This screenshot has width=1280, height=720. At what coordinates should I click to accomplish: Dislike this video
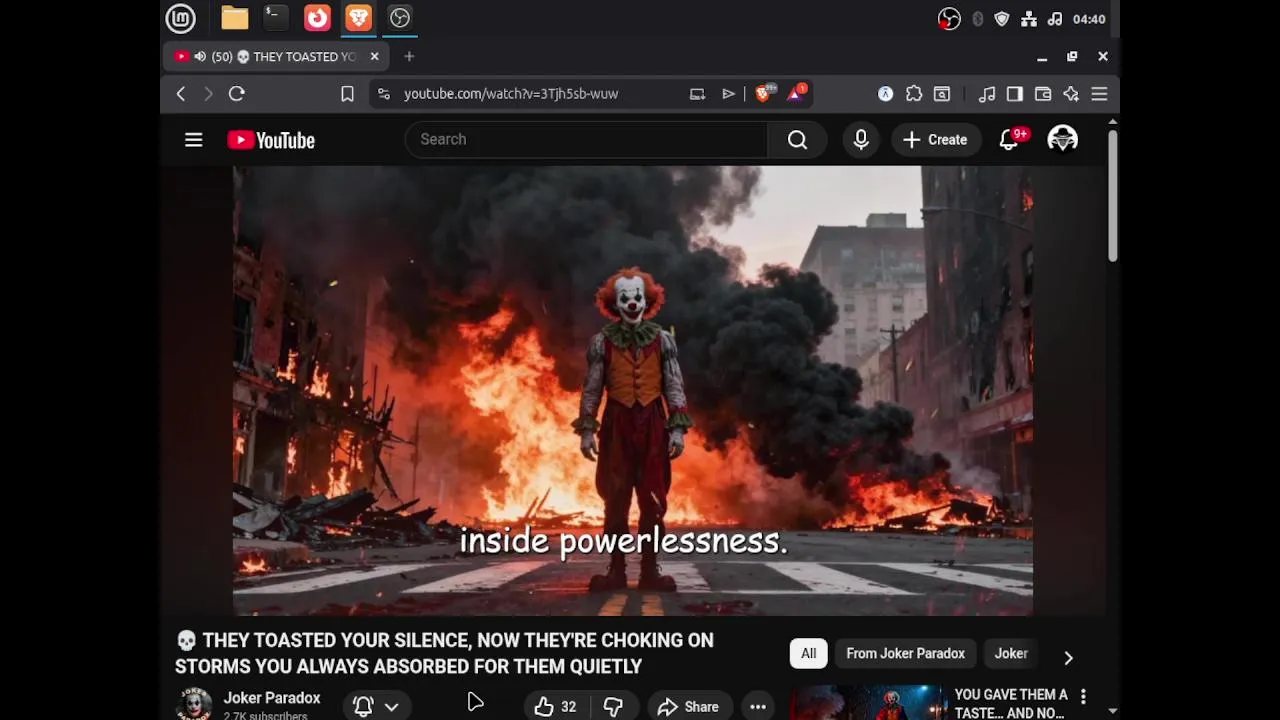pos(613,707)
